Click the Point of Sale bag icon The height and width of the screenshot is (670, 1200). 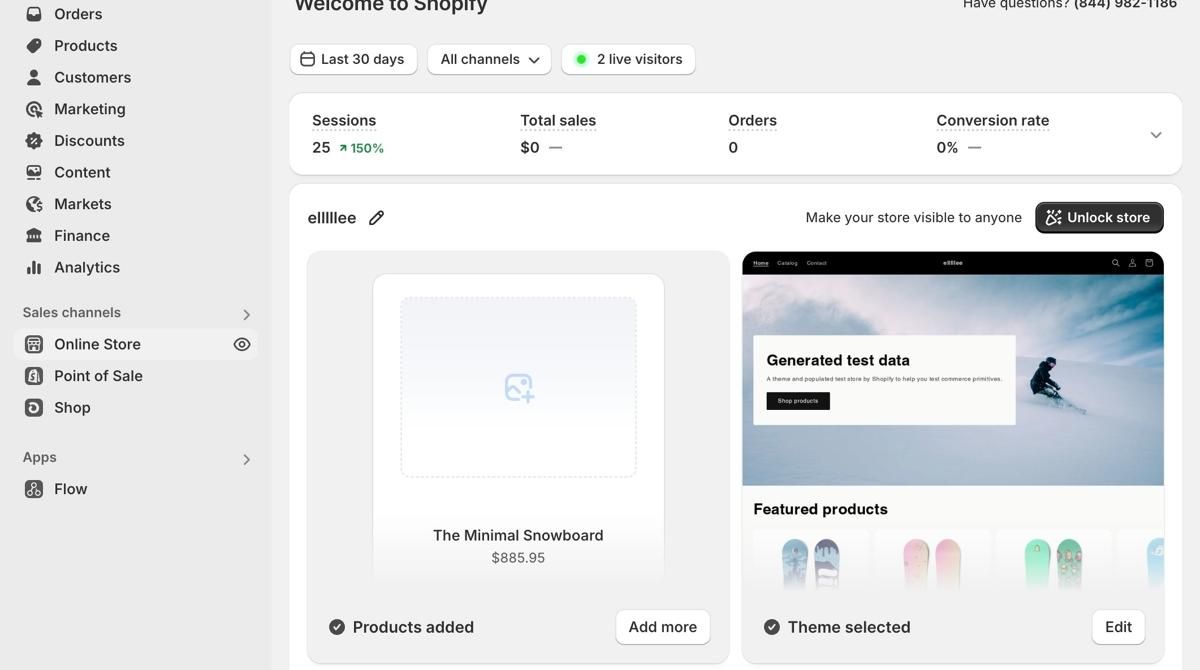click(x=34, y=376)
